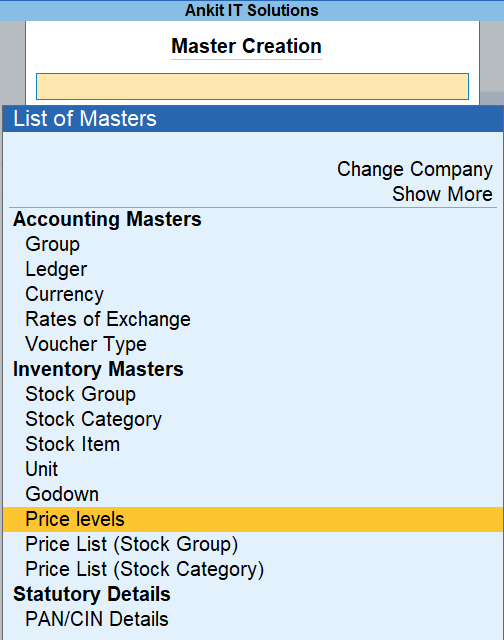Choose Stock Category from the list
The image size is (504, 640).
pos(93,419)
